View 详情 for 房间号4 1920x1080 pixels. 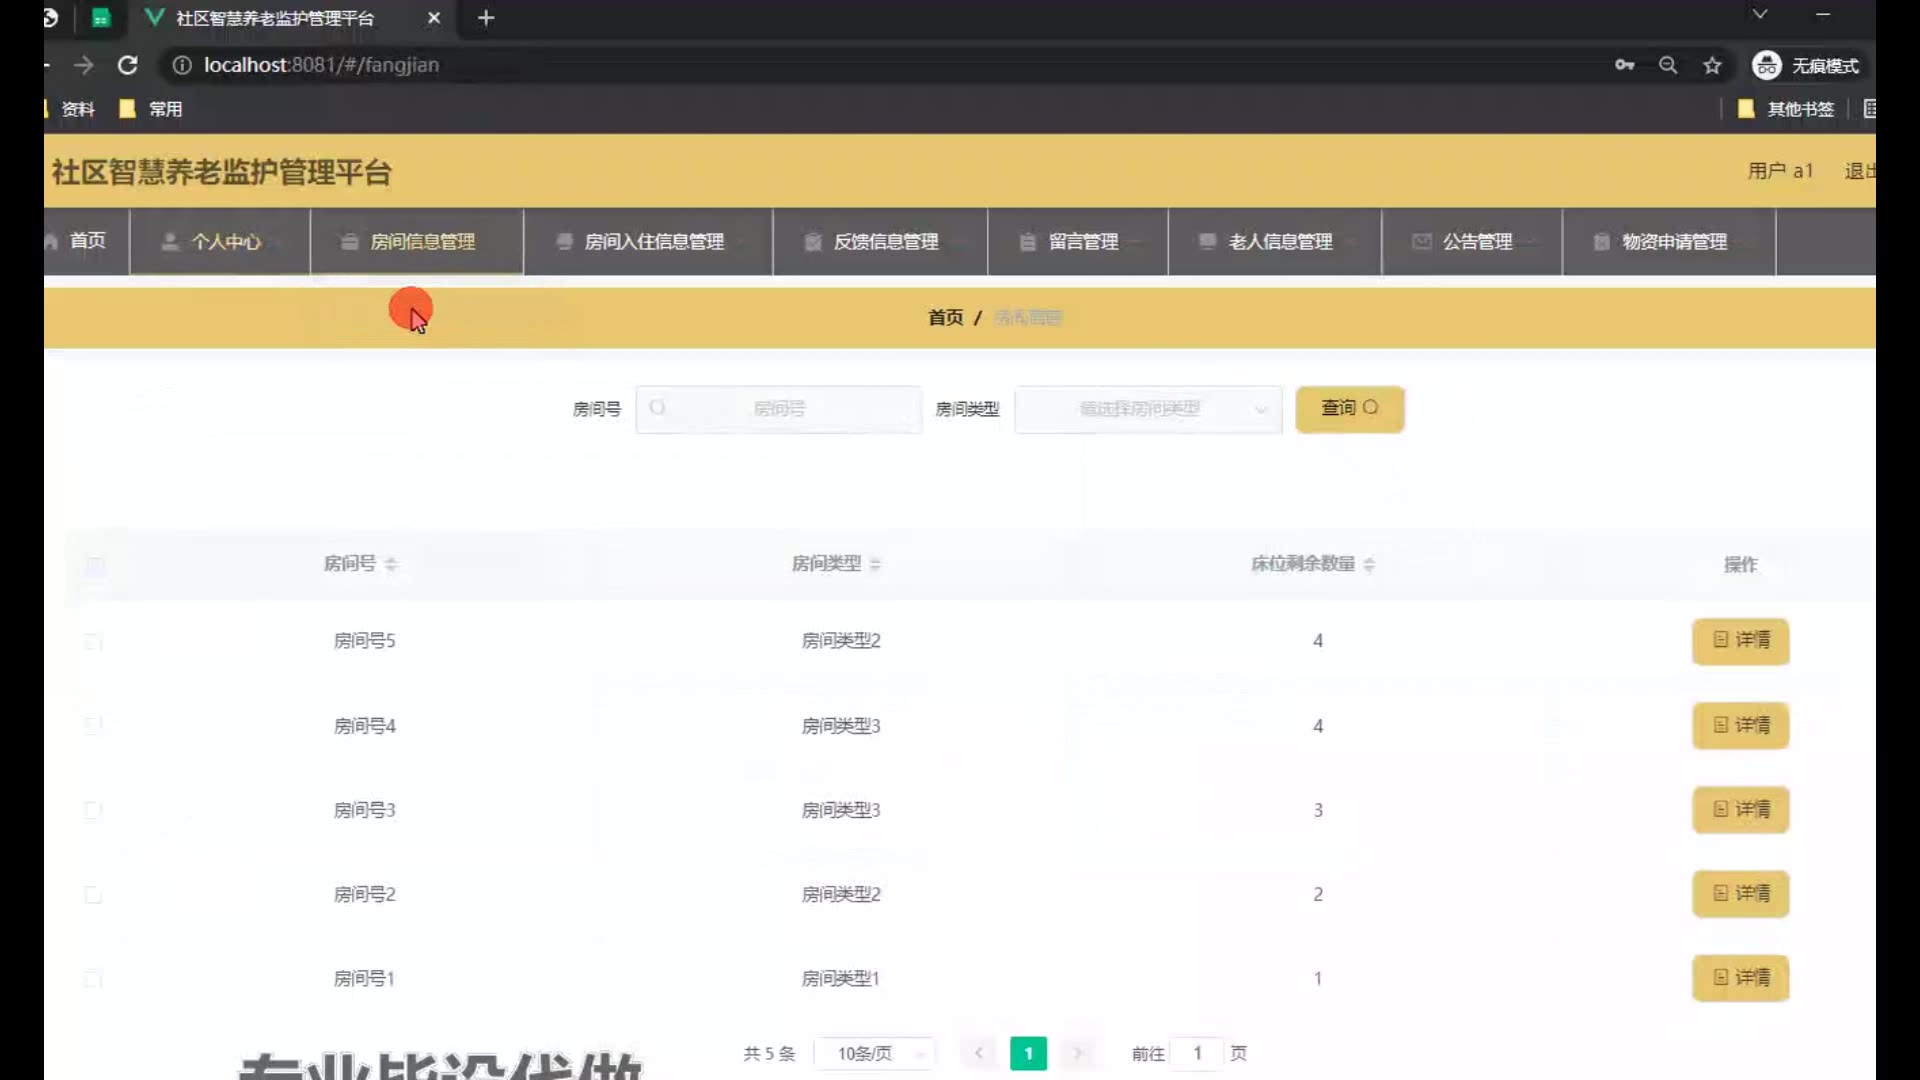[x=1740, y=725]
